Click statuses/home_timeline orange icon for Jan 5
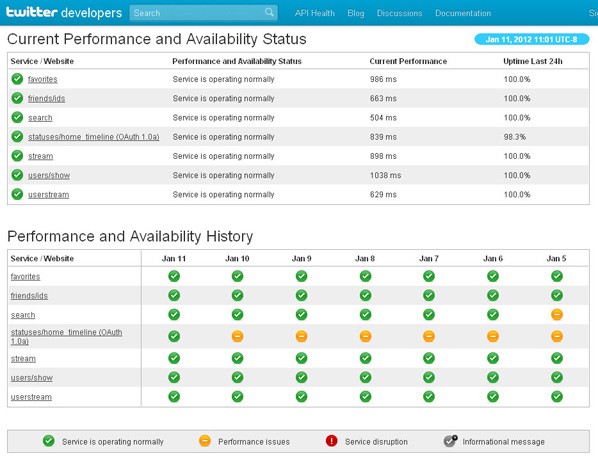The width and height of the screenshot is (598, 458). click(557, 336)
